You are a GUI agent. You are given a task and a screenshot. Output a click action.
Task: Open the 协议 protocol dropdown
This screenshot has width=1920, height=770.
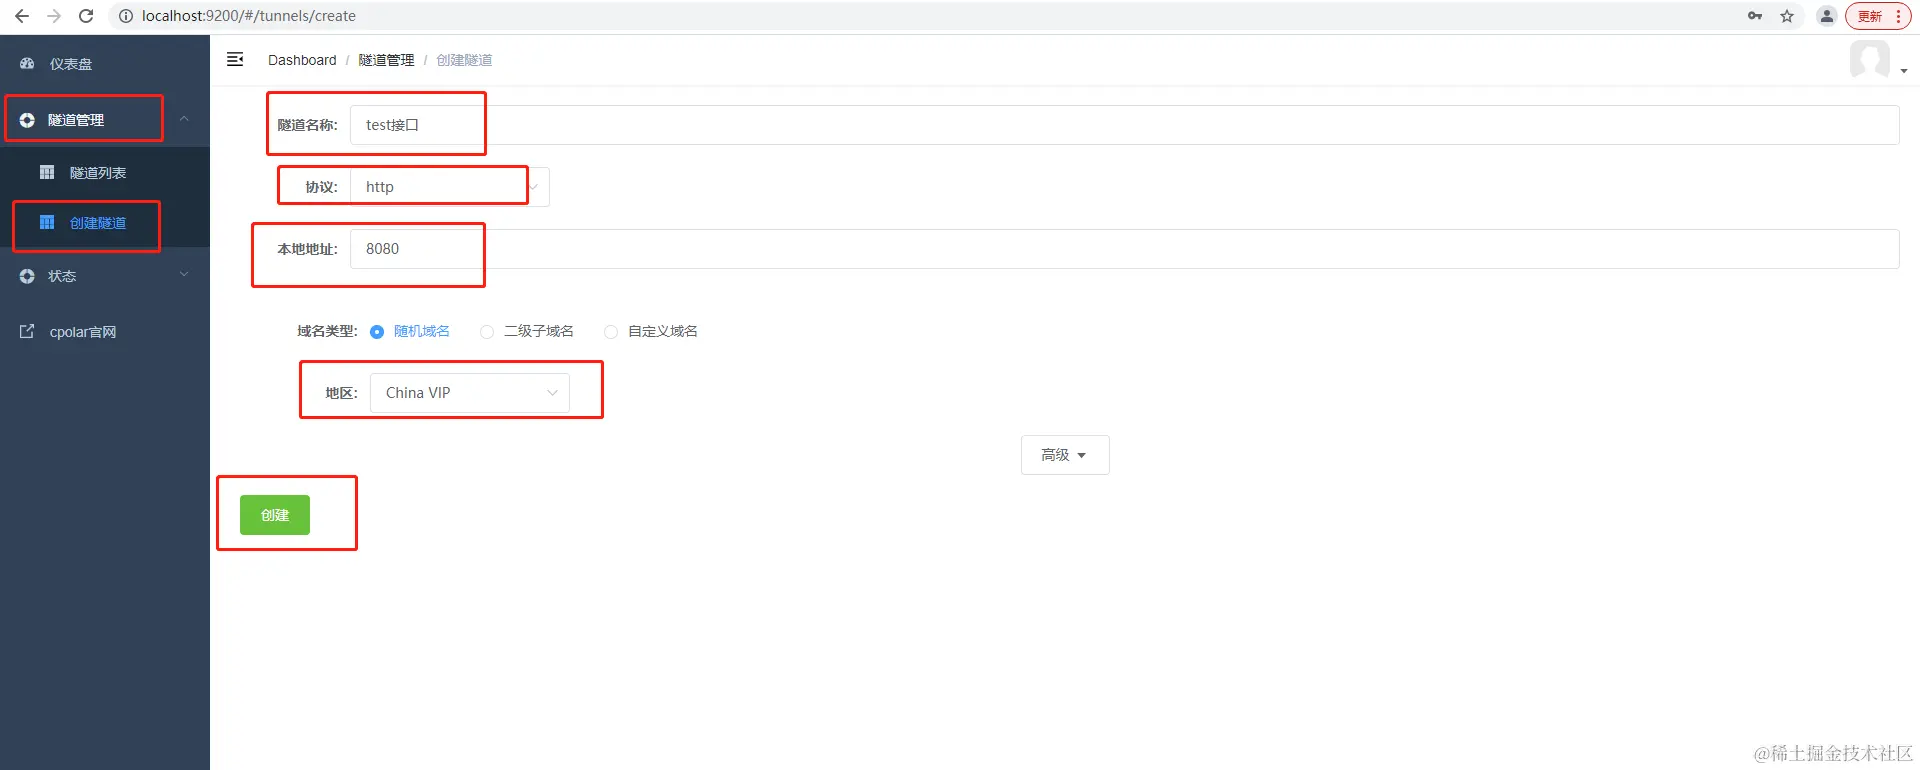[x=449, y=187]
